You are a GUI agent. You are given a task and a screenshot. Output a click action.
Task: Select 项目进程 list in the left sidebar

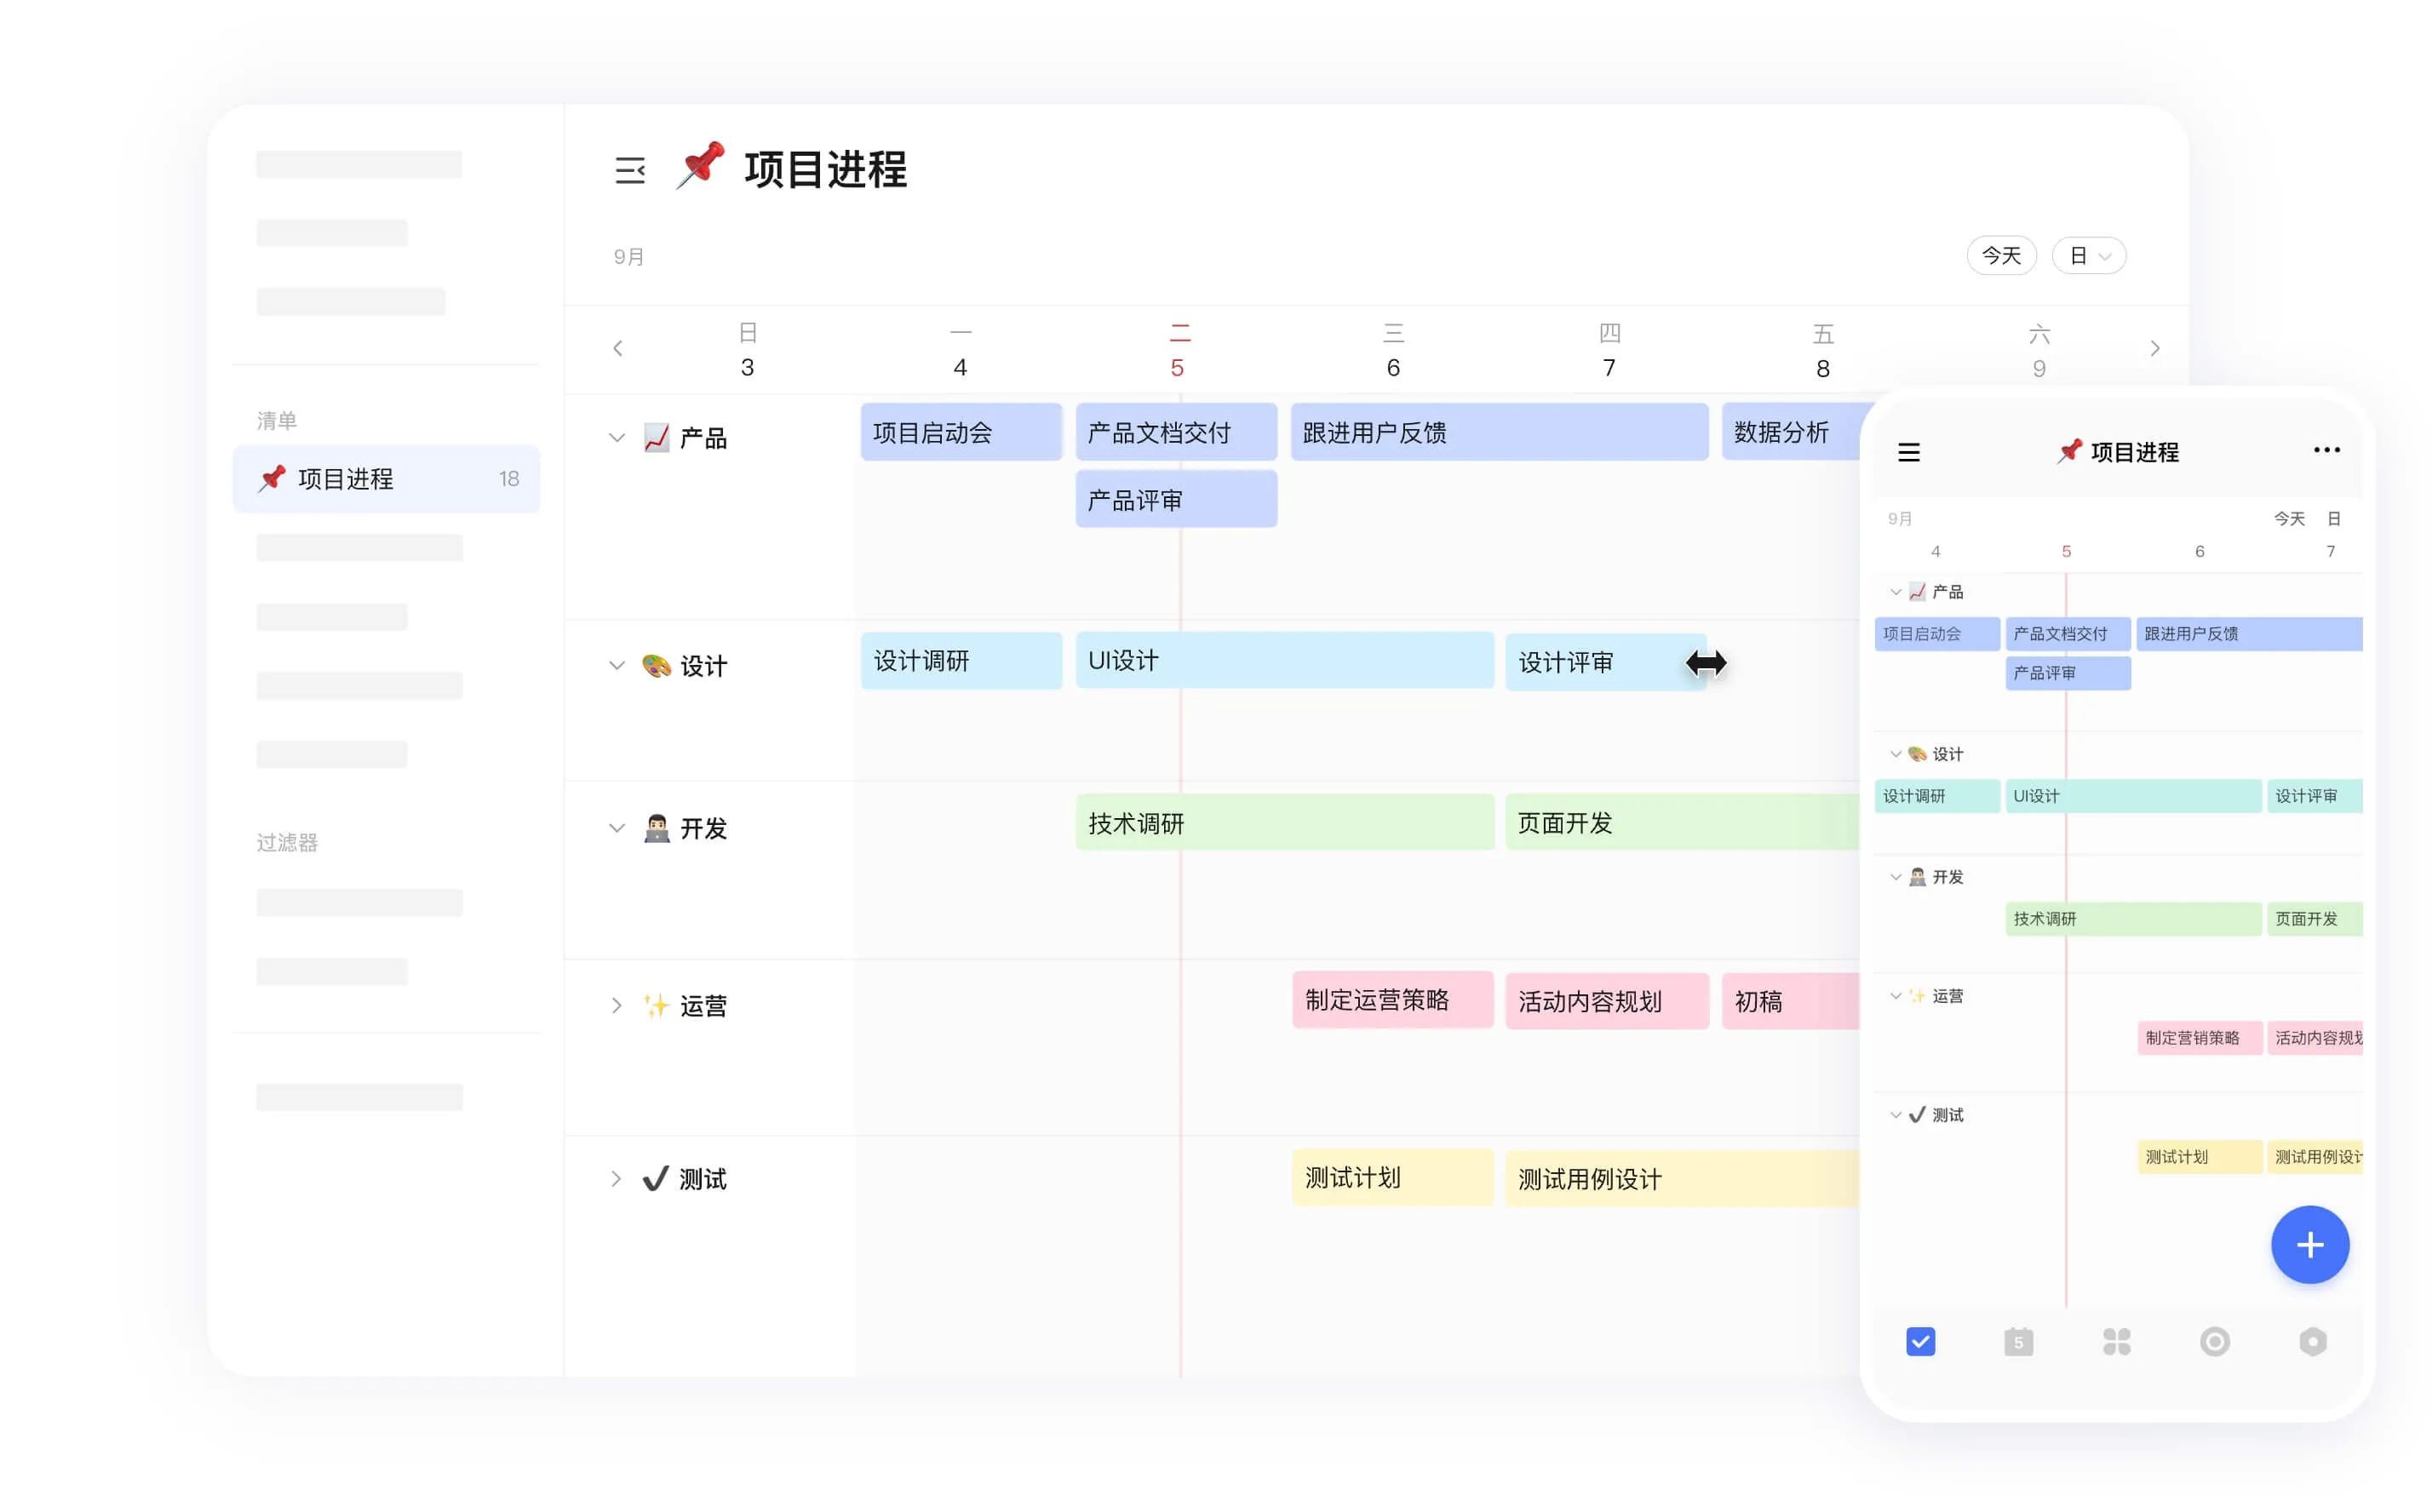(386, 478)
